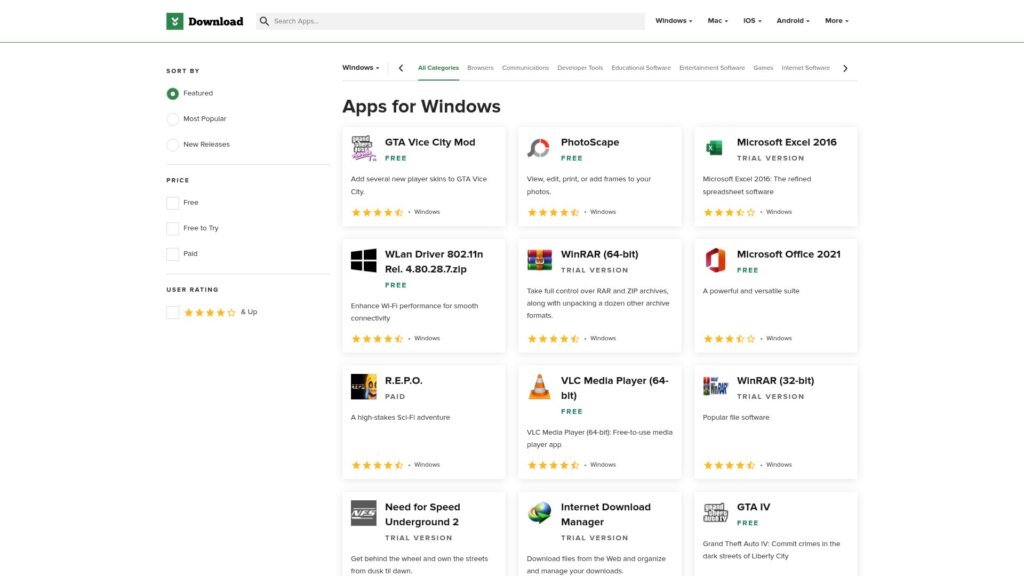Open the Microsoft Office 2021 title link
Image resolution: width=1024 pixels, height=576 pixels.
tap(788, 255)
